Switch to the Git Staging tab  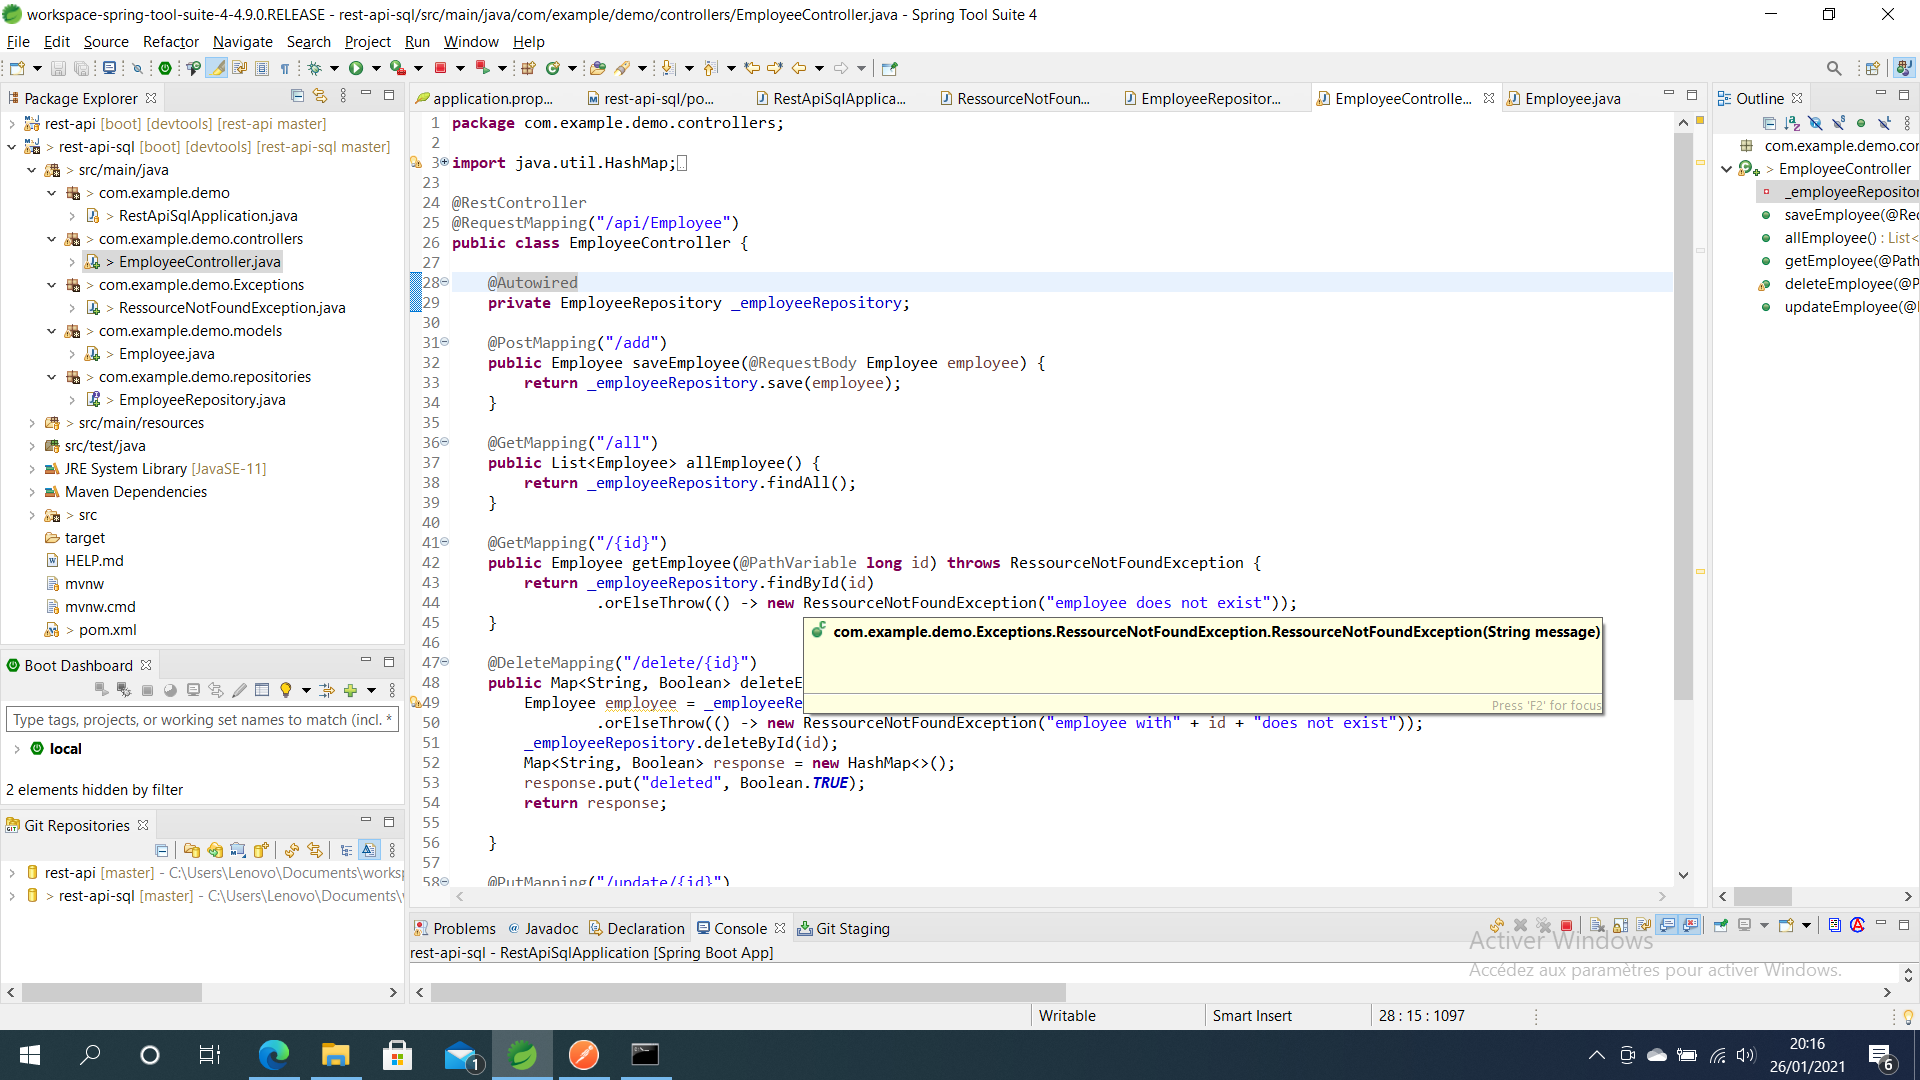click(x=843, y=928)
